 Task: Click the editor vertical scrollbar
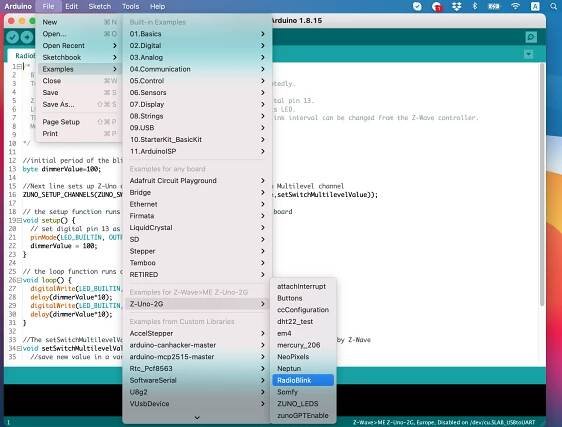(x=543, y=185)
